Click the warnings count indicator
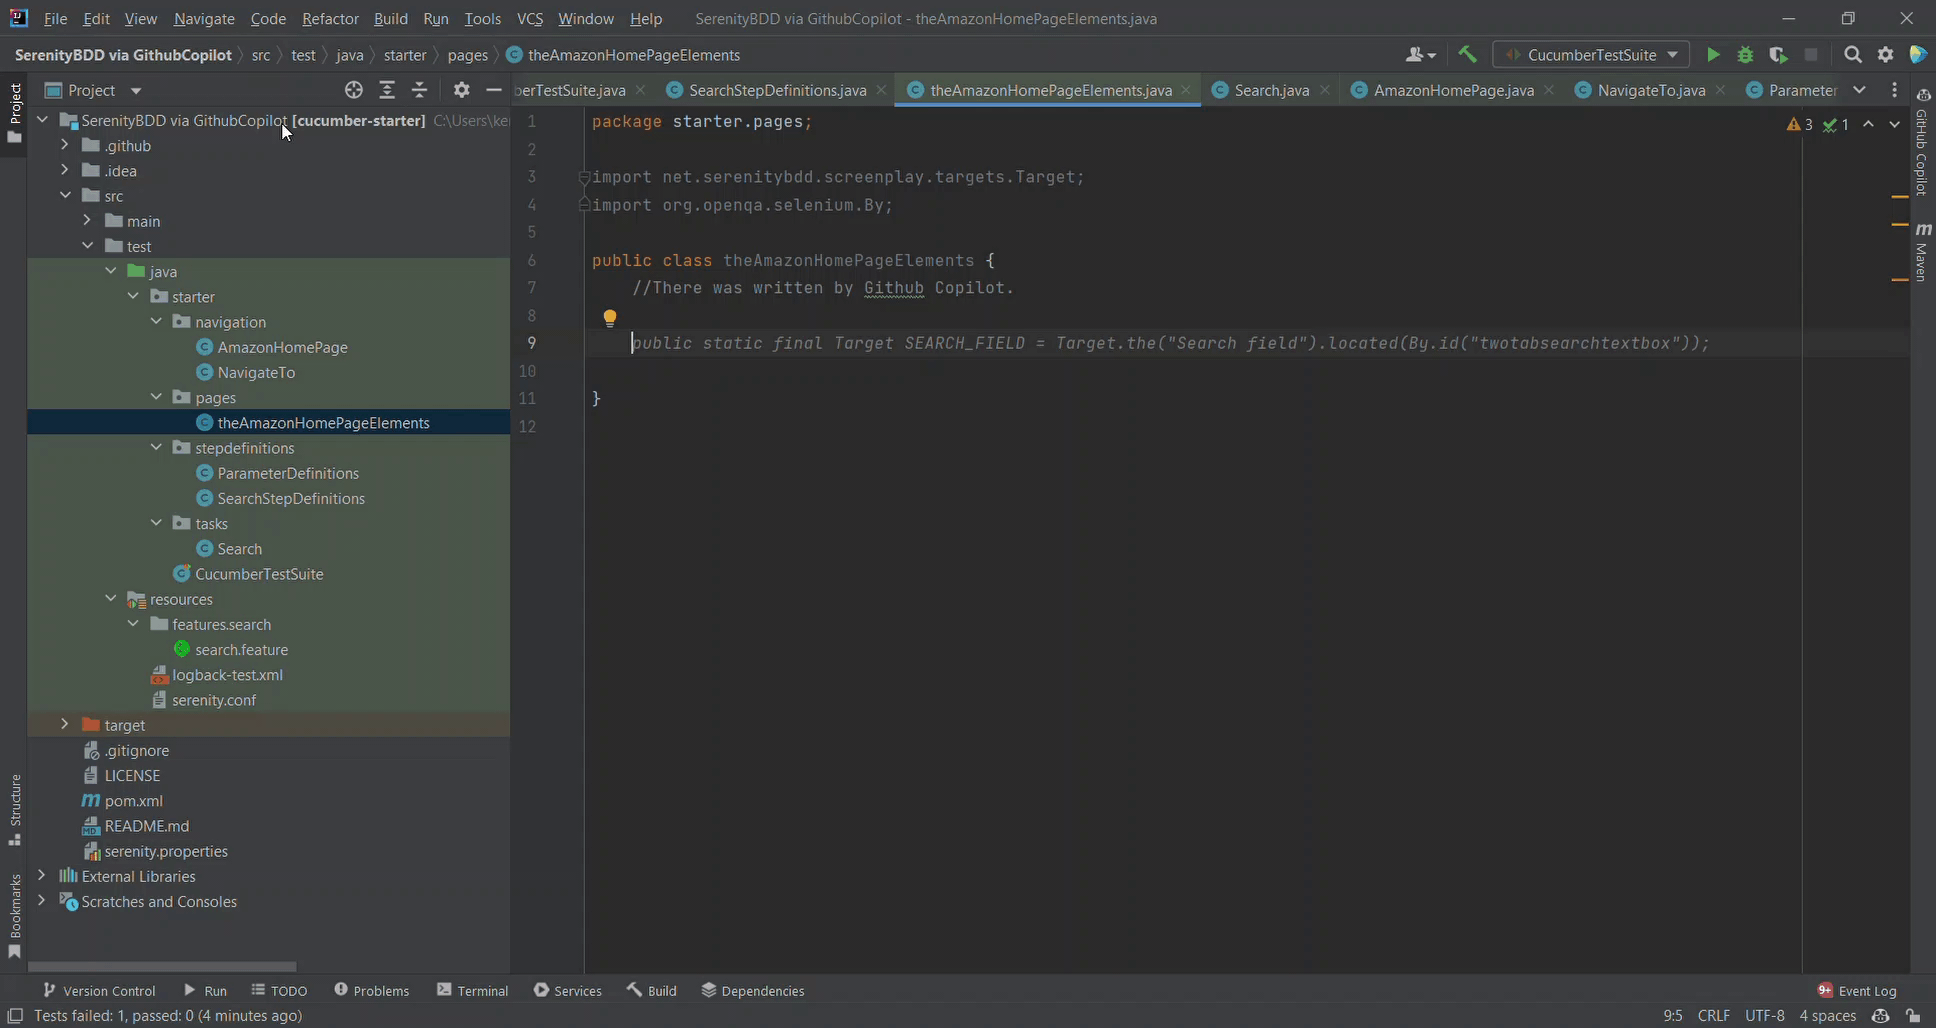Viewport: 1936px width, 1028px height. pos(1800,125)
